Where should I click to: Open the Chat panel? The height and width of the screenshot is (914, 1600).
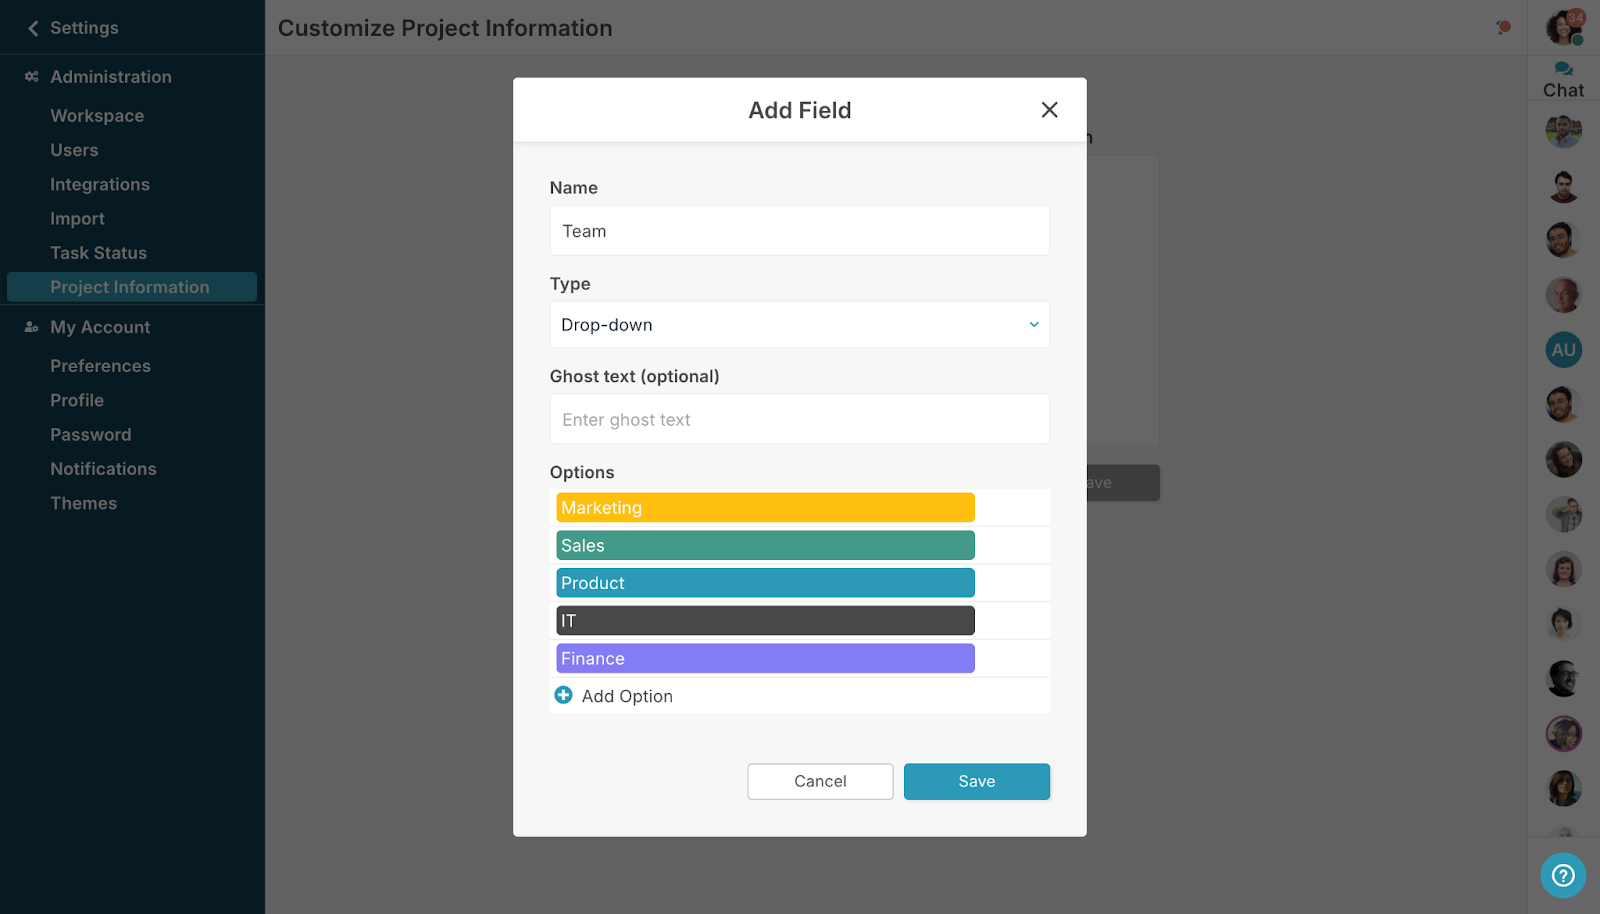pyautogui.click(x=1562, y=75)
